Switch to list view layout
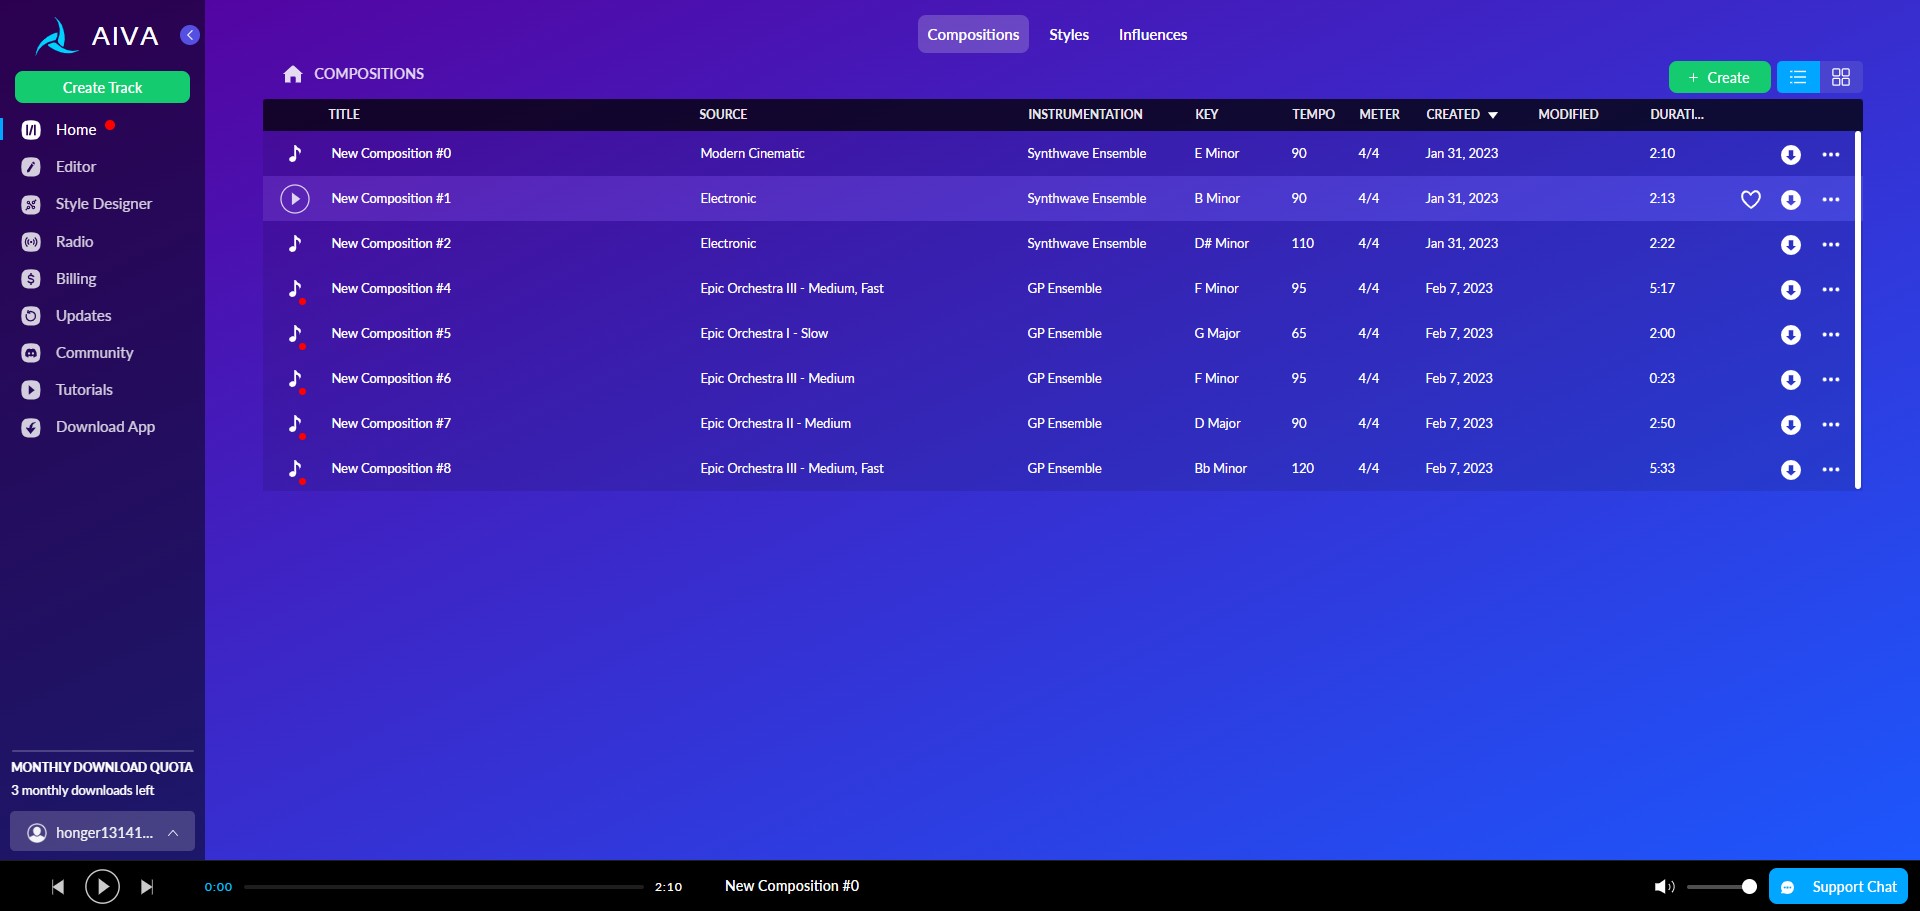 point(1797,77)
